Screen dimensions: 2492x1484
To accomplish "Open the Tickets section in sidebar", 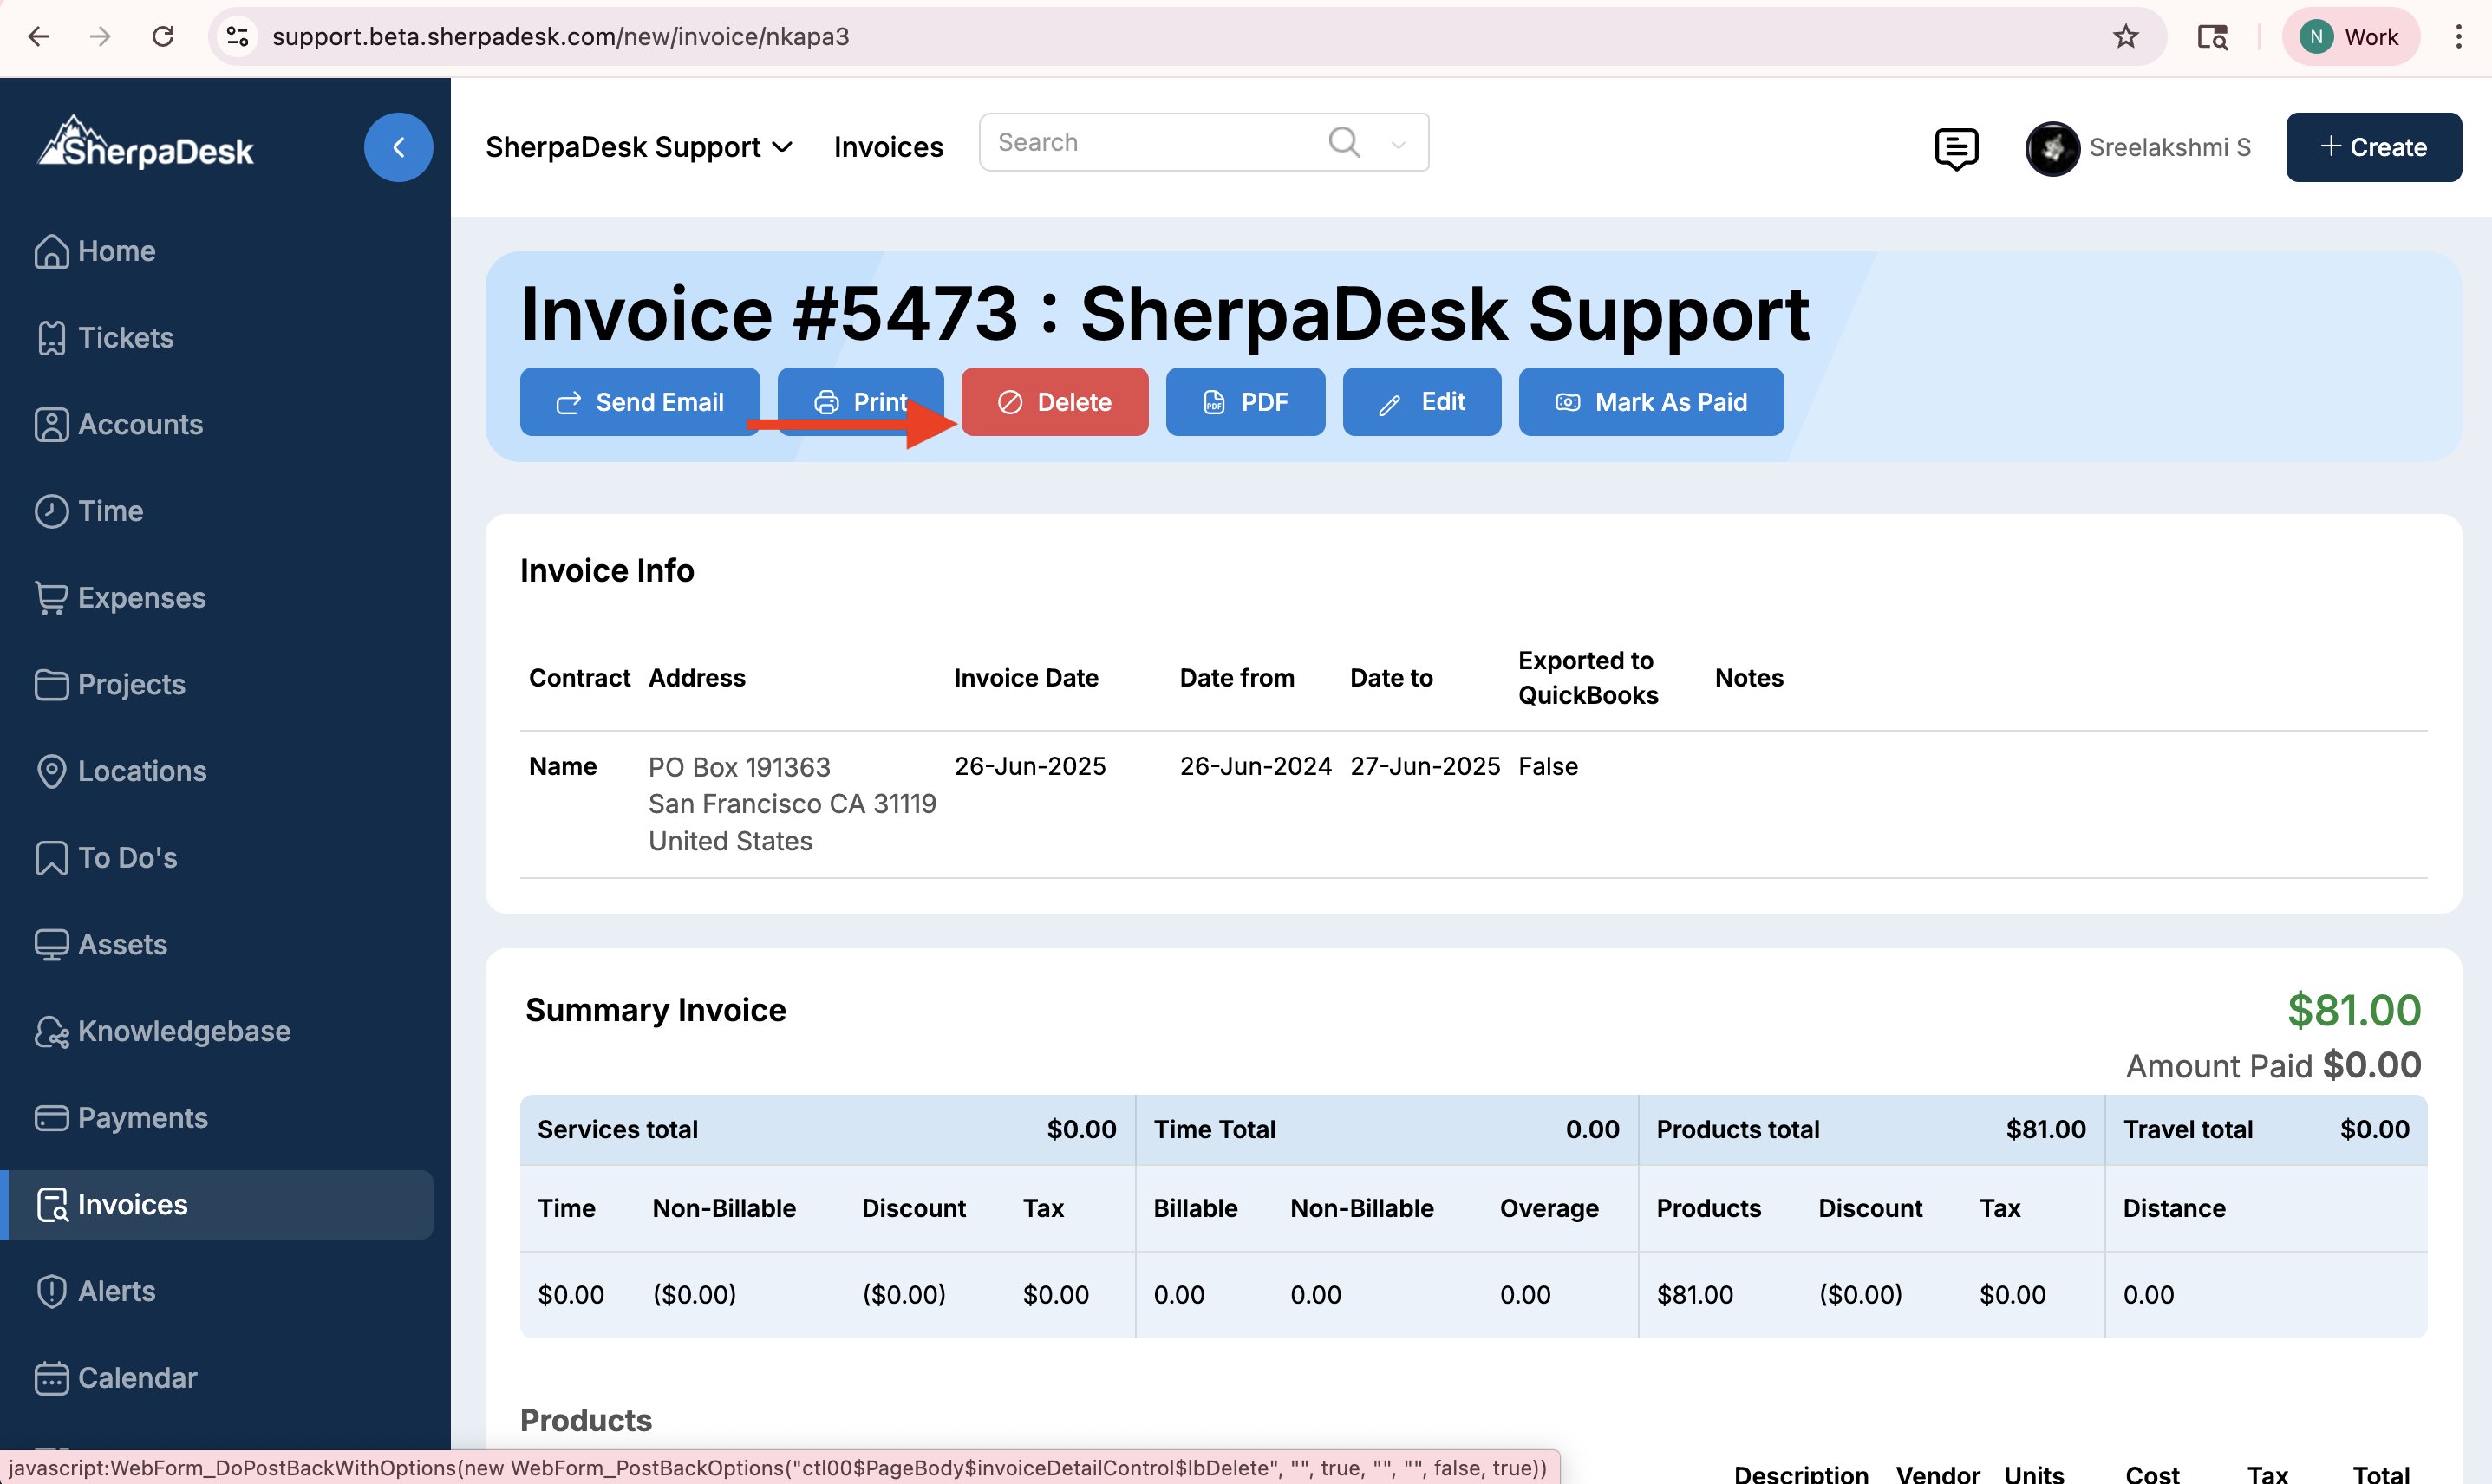I will click(125, 337).
